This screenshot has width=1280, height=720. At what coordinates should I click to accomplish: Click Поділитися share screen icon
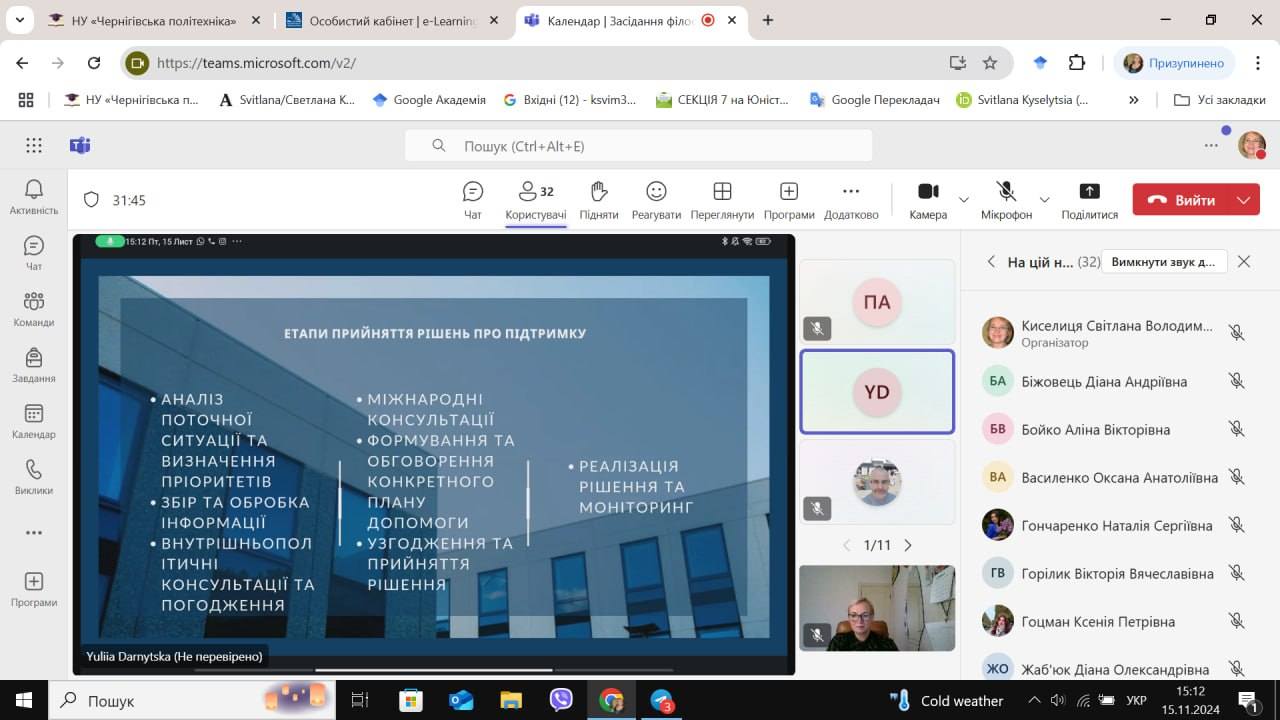1089,199
